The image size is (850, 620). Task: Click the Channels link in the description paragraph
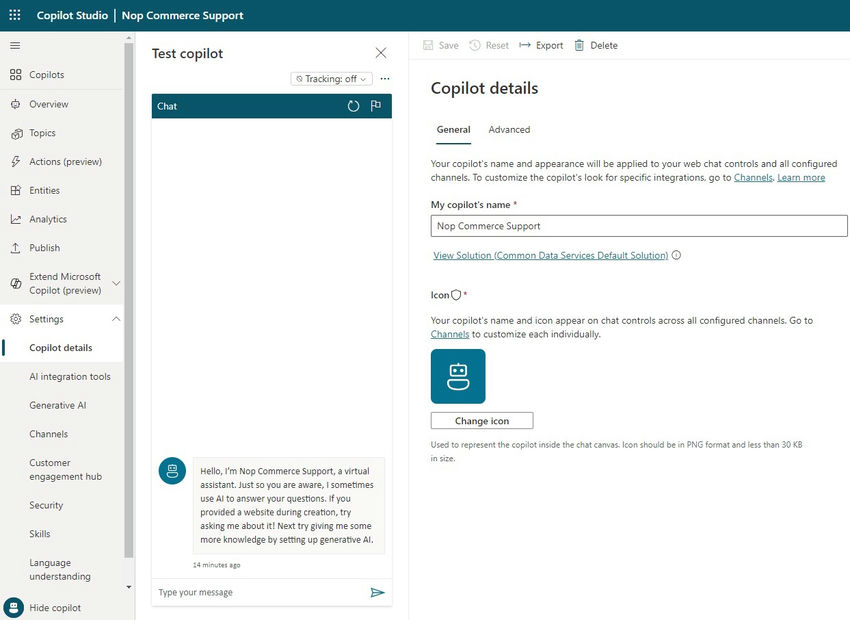[753, 177]
